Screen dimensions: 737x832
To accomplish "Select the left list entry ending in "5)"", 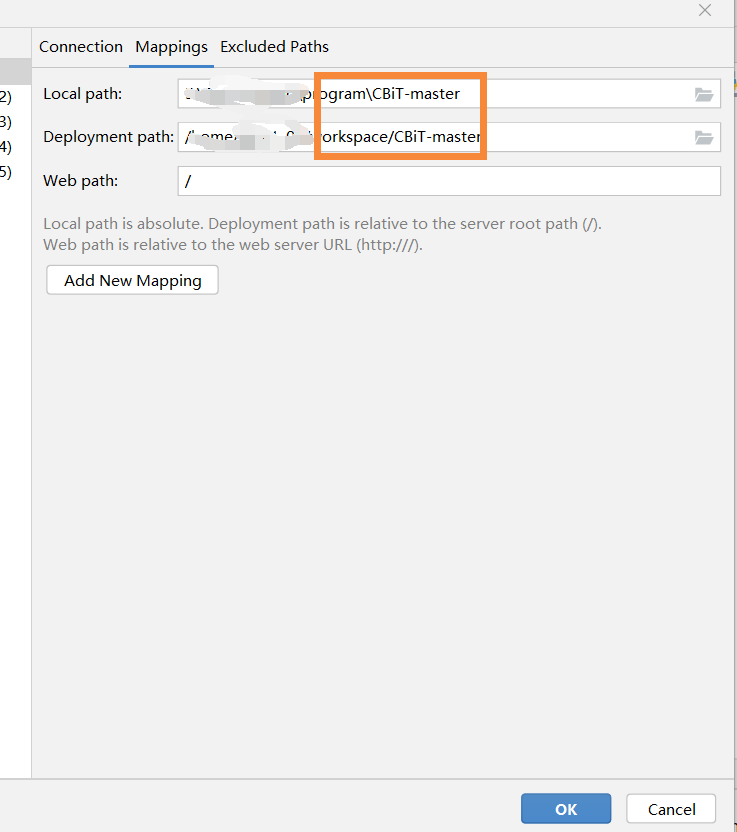I will coord(6,172).
